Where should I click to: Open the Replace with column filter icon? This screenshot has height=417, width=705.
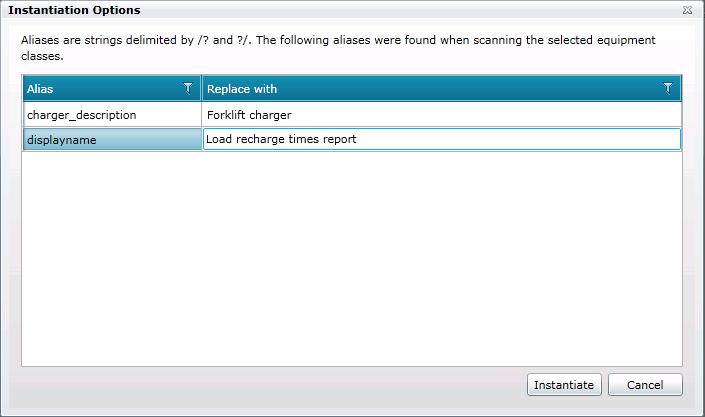click(x=668, y=89)
